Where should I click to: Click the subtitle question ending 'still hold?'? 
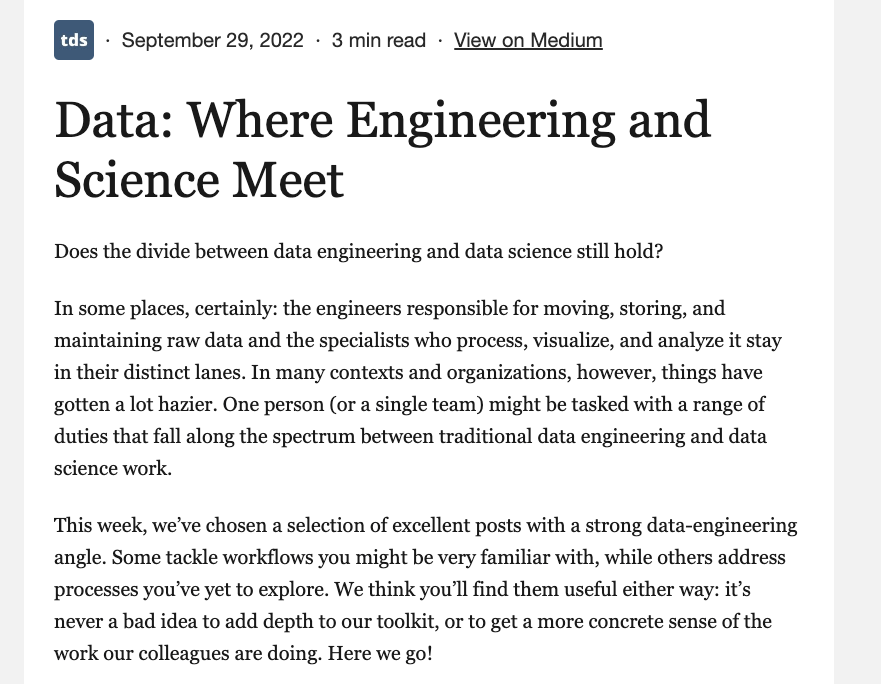pos(358,251)
